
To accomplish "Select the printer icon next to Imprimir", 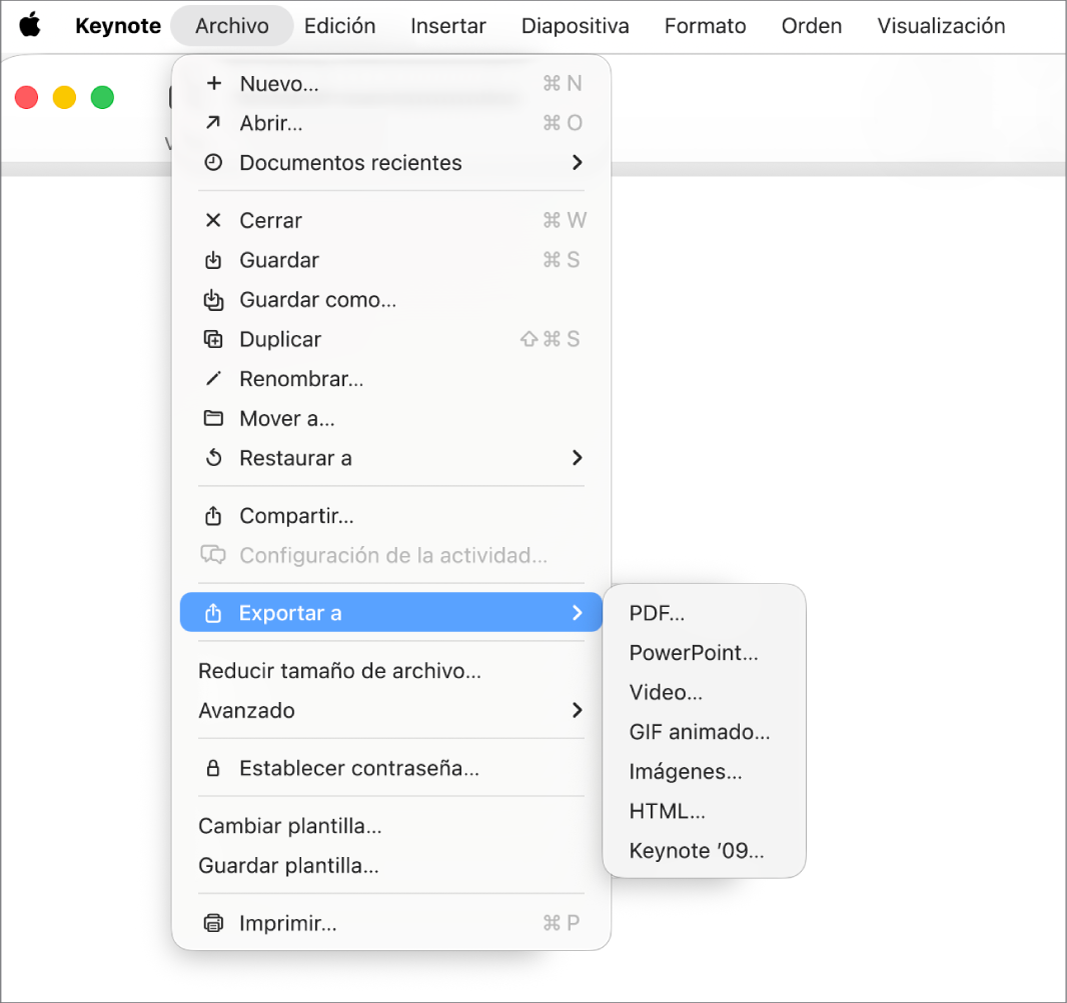I will 214,922.
